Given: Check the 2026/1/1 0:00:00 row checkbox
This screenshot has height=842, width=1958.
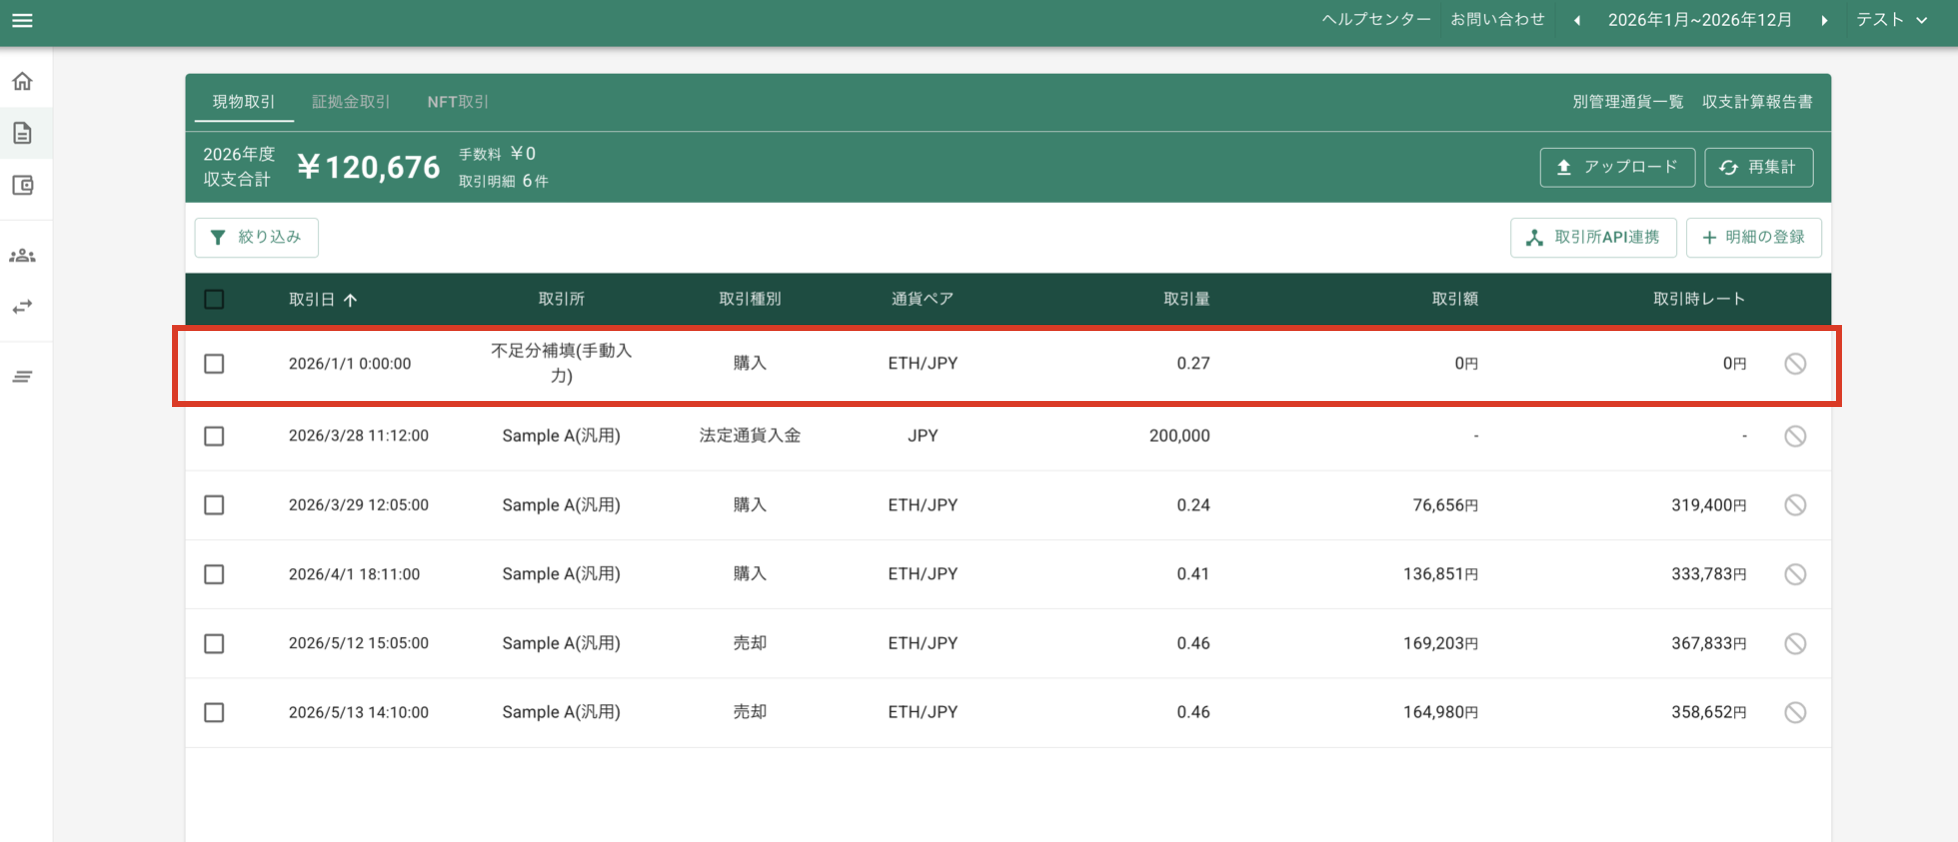Looking at the screenshot, I should (214, 364).
